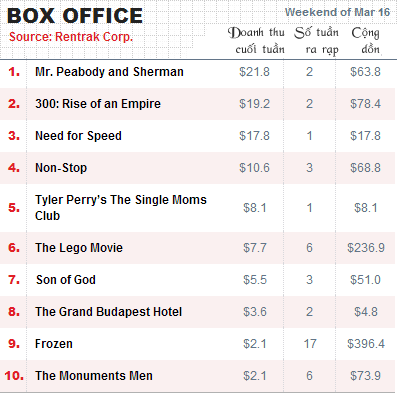Viewport: 397px width, 393px height.
Task: Click the Source: Rentrak Corp. text
Action: [71, 37]
